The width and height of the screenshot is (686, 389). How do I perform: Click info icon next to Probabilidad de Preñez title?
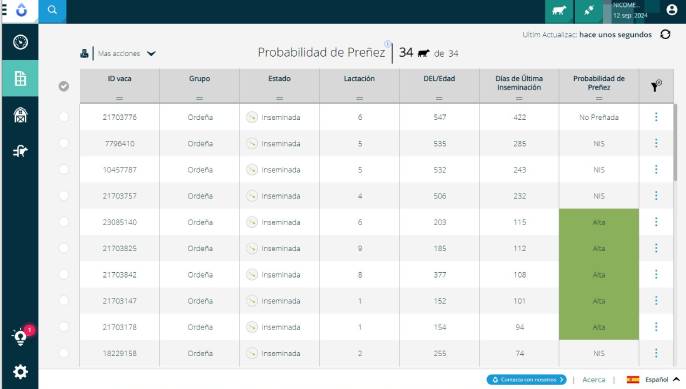387,44
